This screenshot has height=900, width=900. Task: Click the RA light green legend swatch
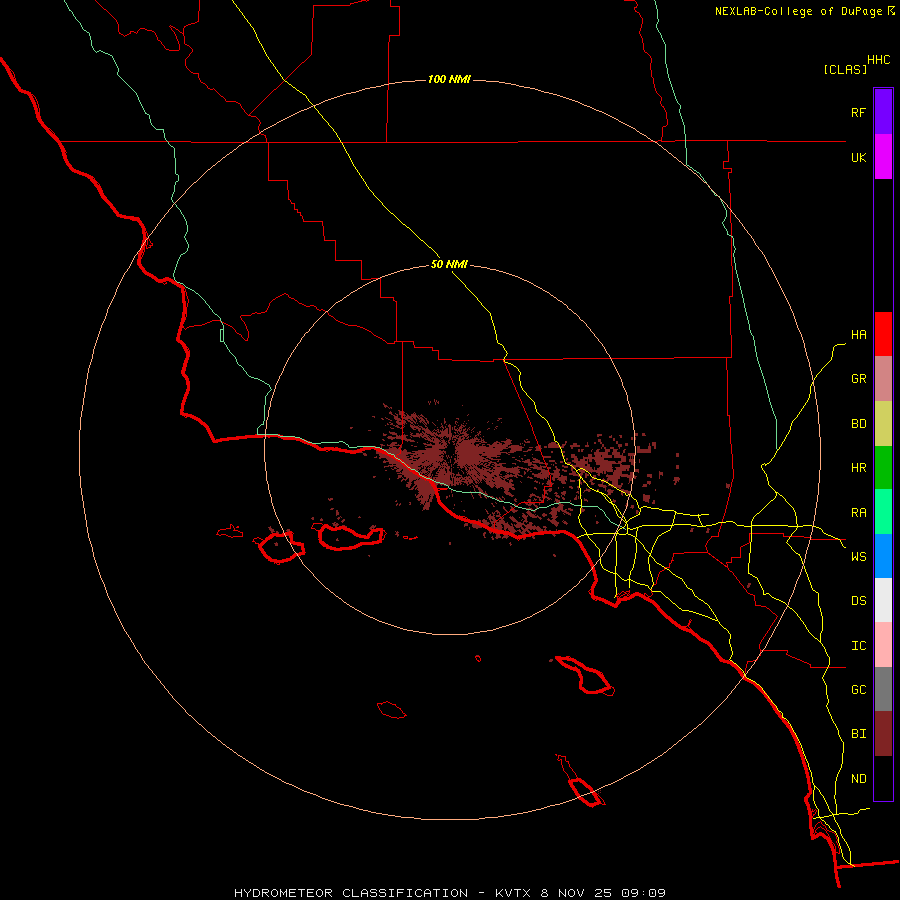click(x=883, y=512)
